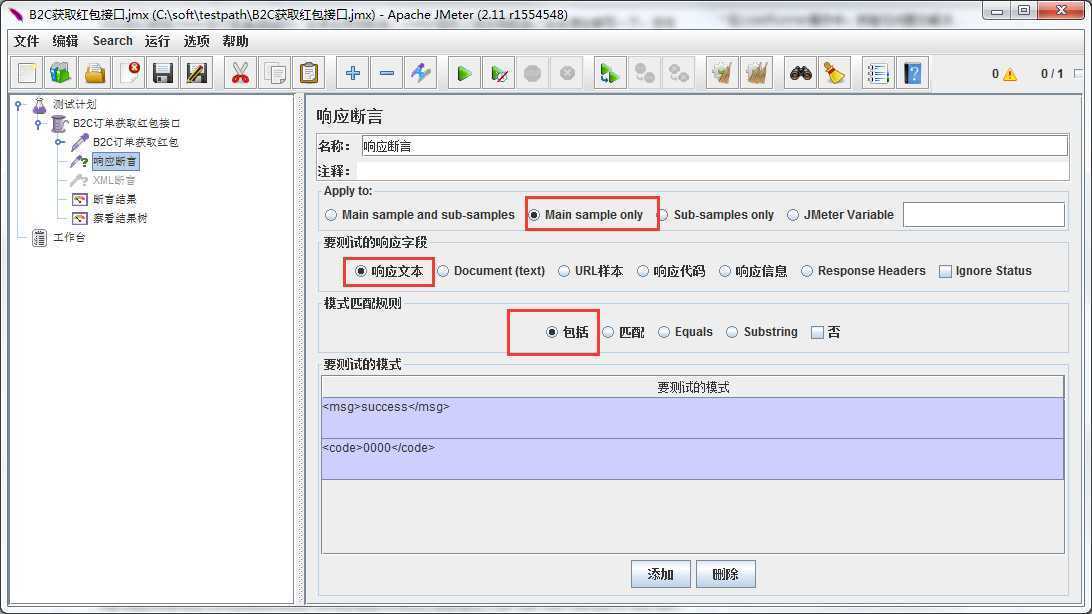This screenshot has height=614, width=1092.
Task: Open the 帮助 menu
Action: coord(235,41)
